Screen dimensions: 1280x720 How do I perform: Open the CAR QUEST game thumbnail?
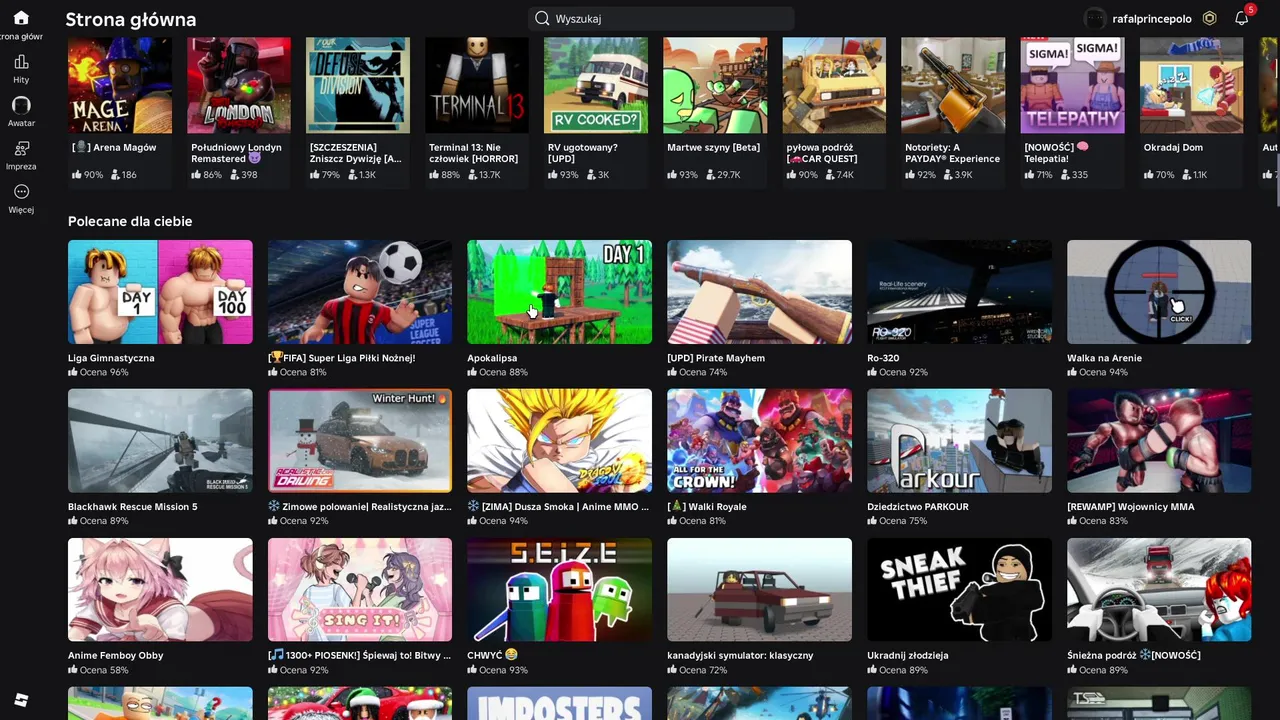[x=834, y=86]
